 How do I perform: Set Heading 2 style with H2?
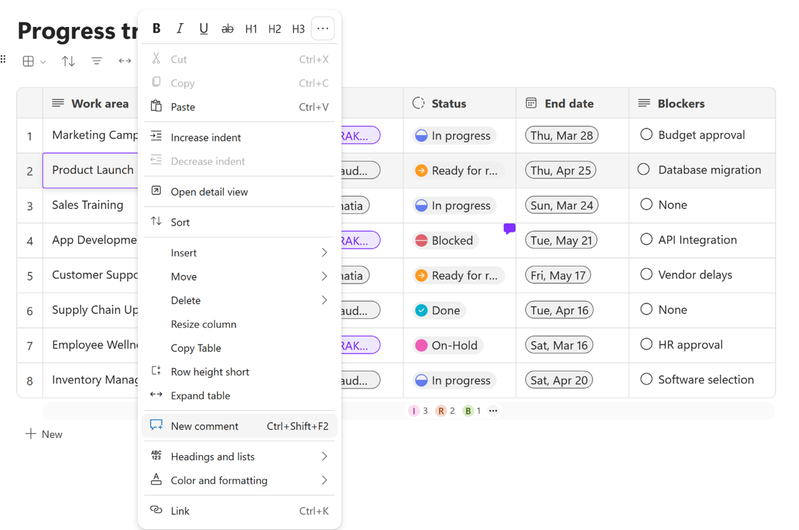[275, 29]
